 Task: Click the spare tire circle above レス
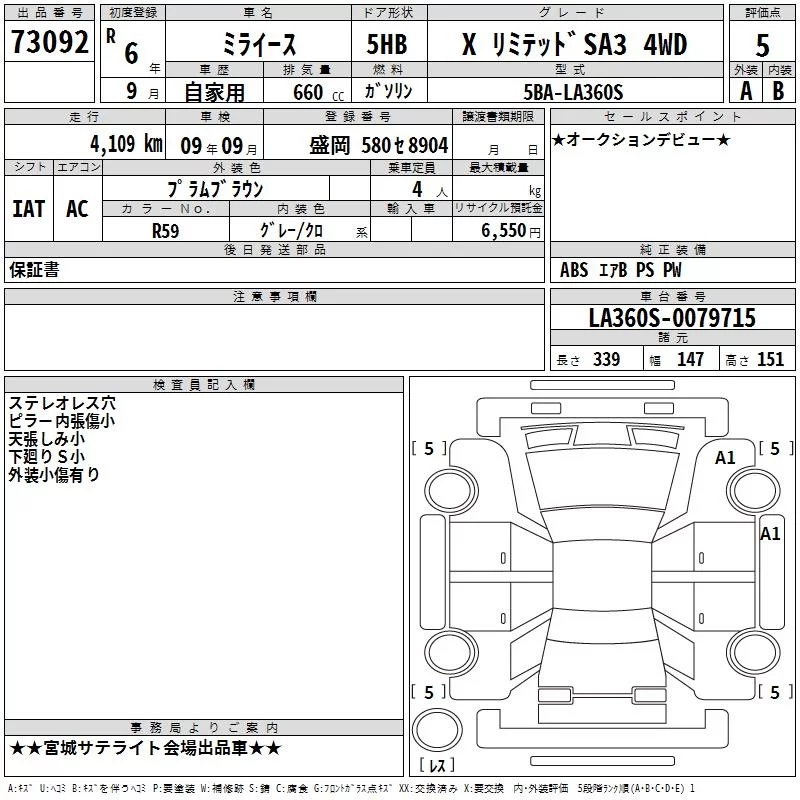[x=436, y=728]
